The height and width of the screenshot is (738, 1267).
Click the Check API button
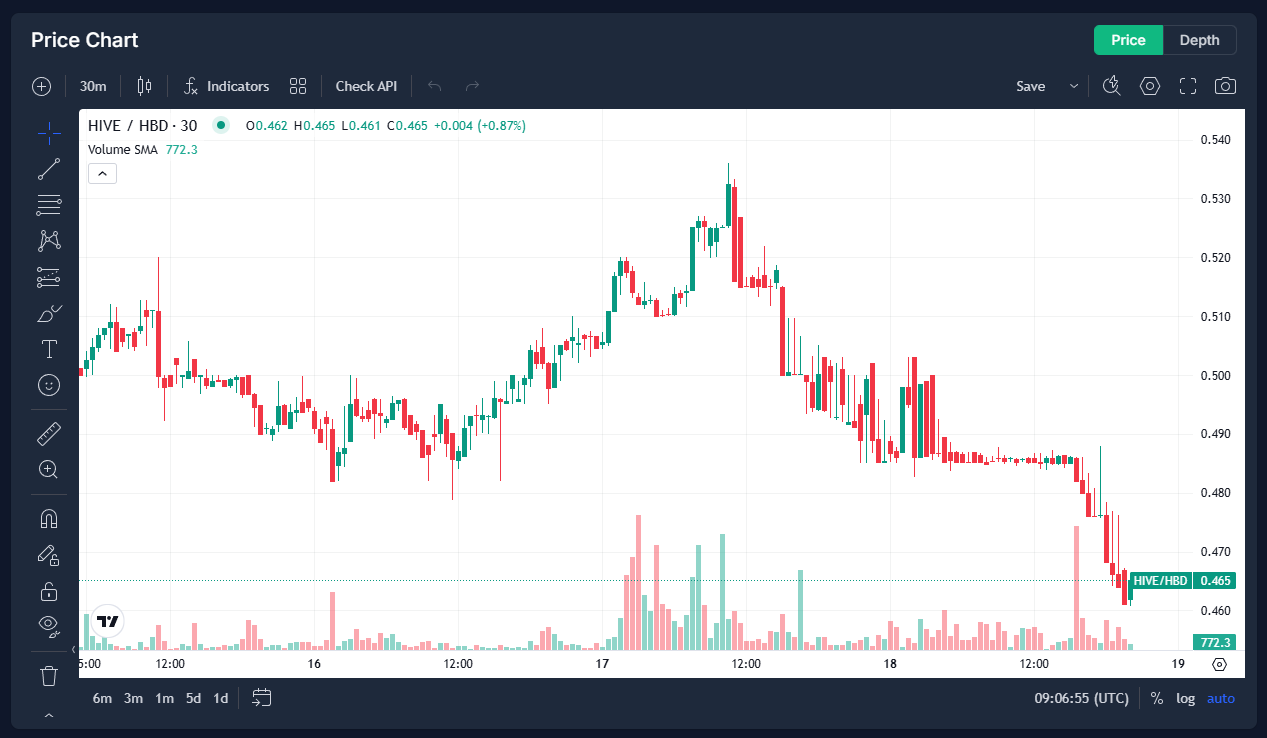366,86
